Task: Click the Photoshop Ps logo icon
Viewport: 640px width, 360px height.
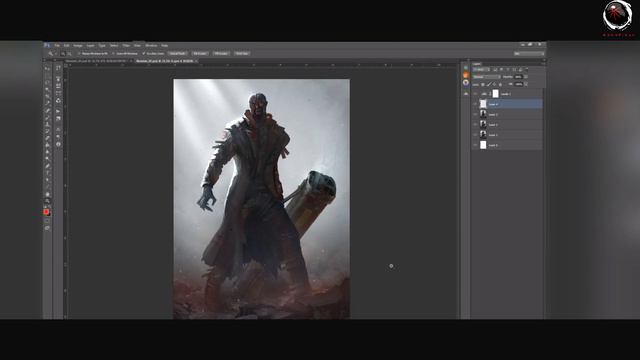Action: tap(47, 45)
